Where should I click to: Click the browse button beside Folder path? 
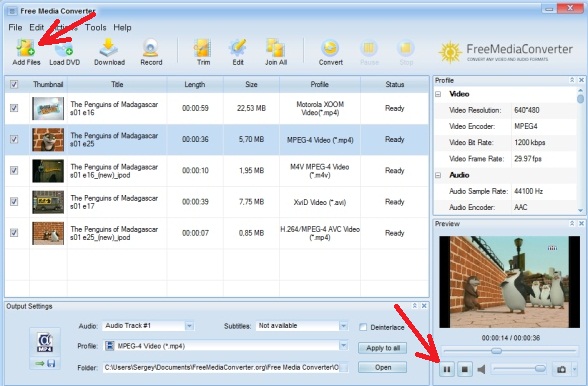click(x=344, y=368)
